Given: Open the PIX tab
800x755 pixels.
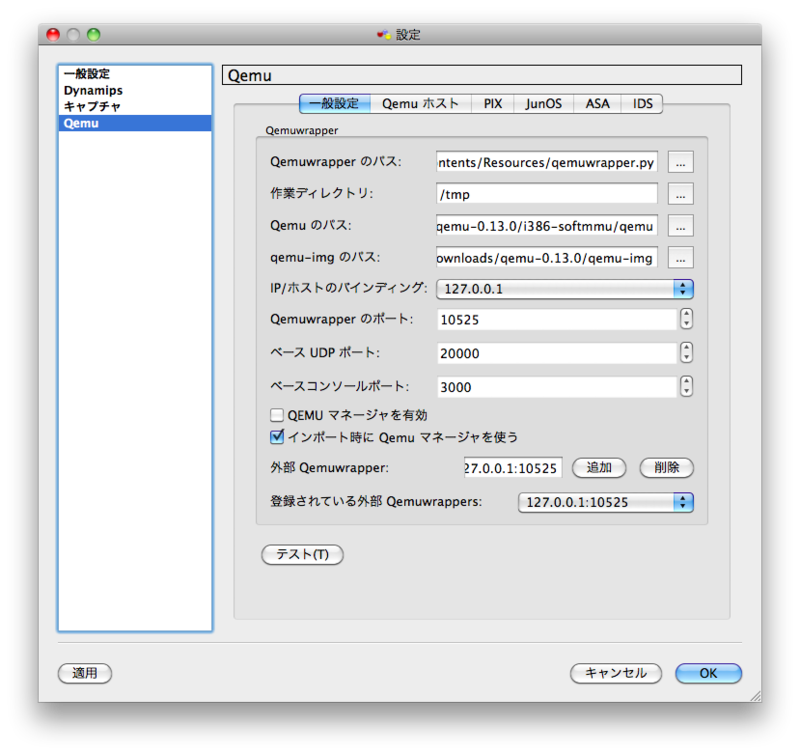Looking at the screenshot, I should (493, 104).
